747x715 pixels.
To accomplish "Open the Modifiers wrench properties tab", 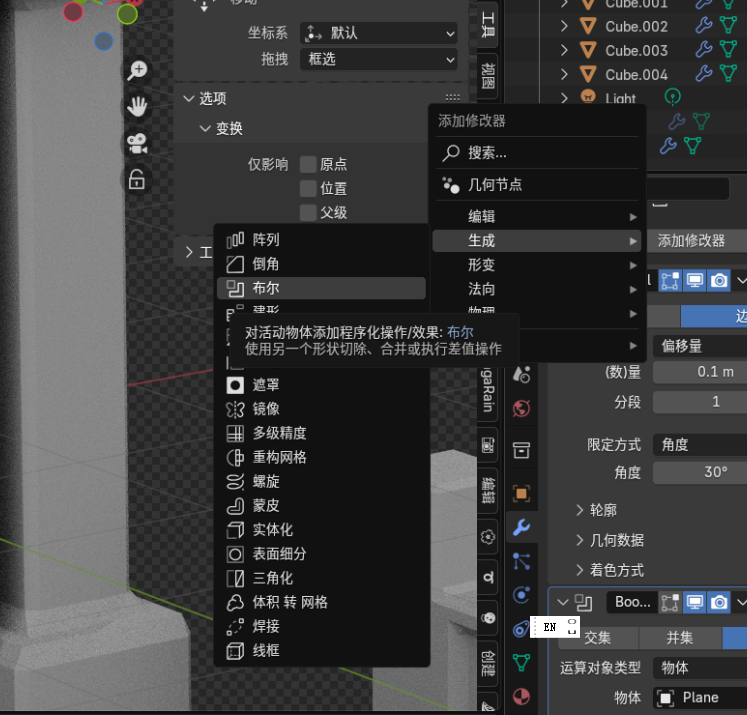I will click(x=521, y=527).
